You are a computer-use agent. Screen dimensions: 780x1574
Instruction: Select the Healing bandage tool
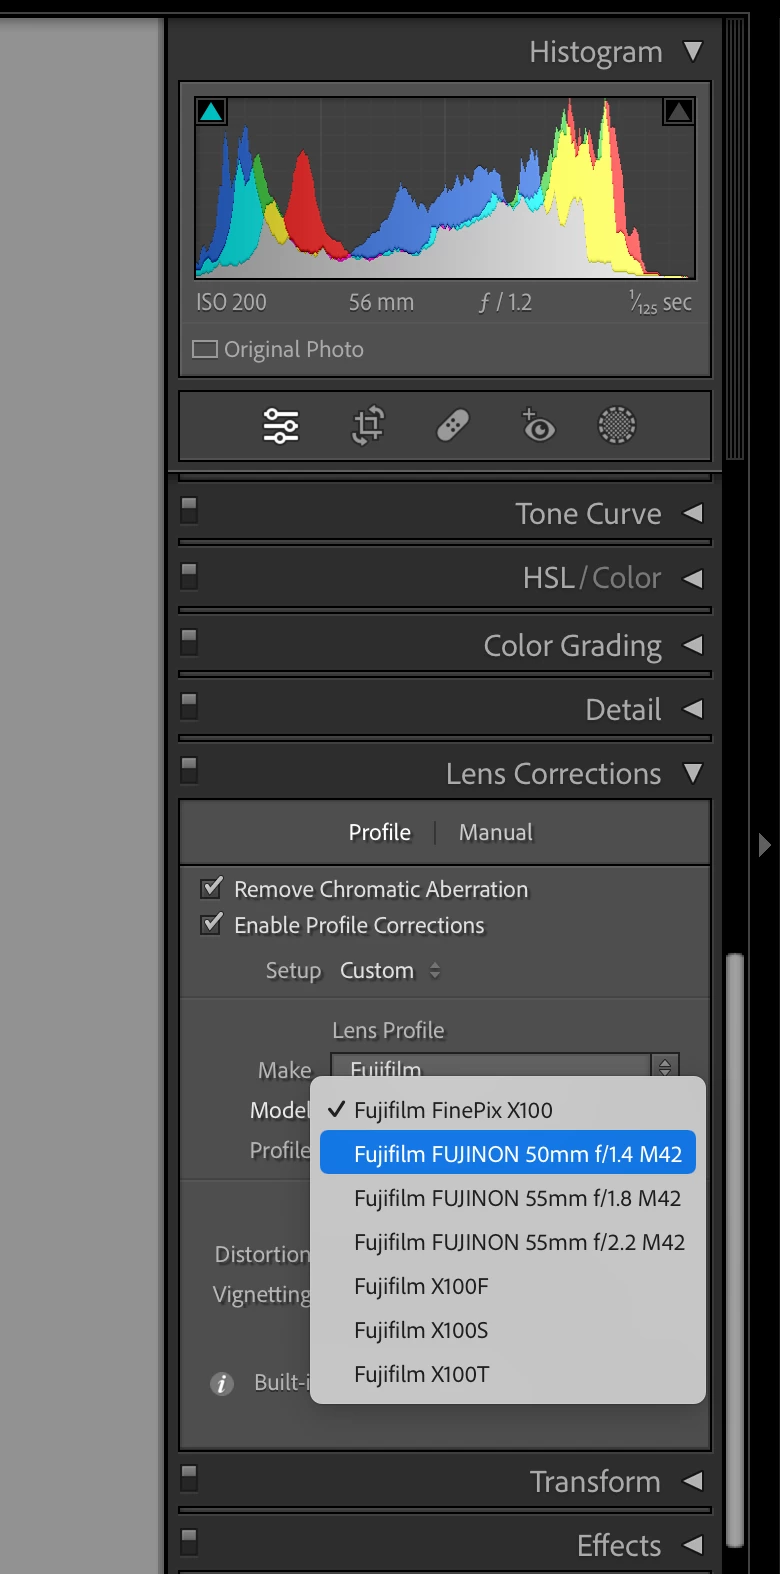pyautogui.click(x=453, y=426)
